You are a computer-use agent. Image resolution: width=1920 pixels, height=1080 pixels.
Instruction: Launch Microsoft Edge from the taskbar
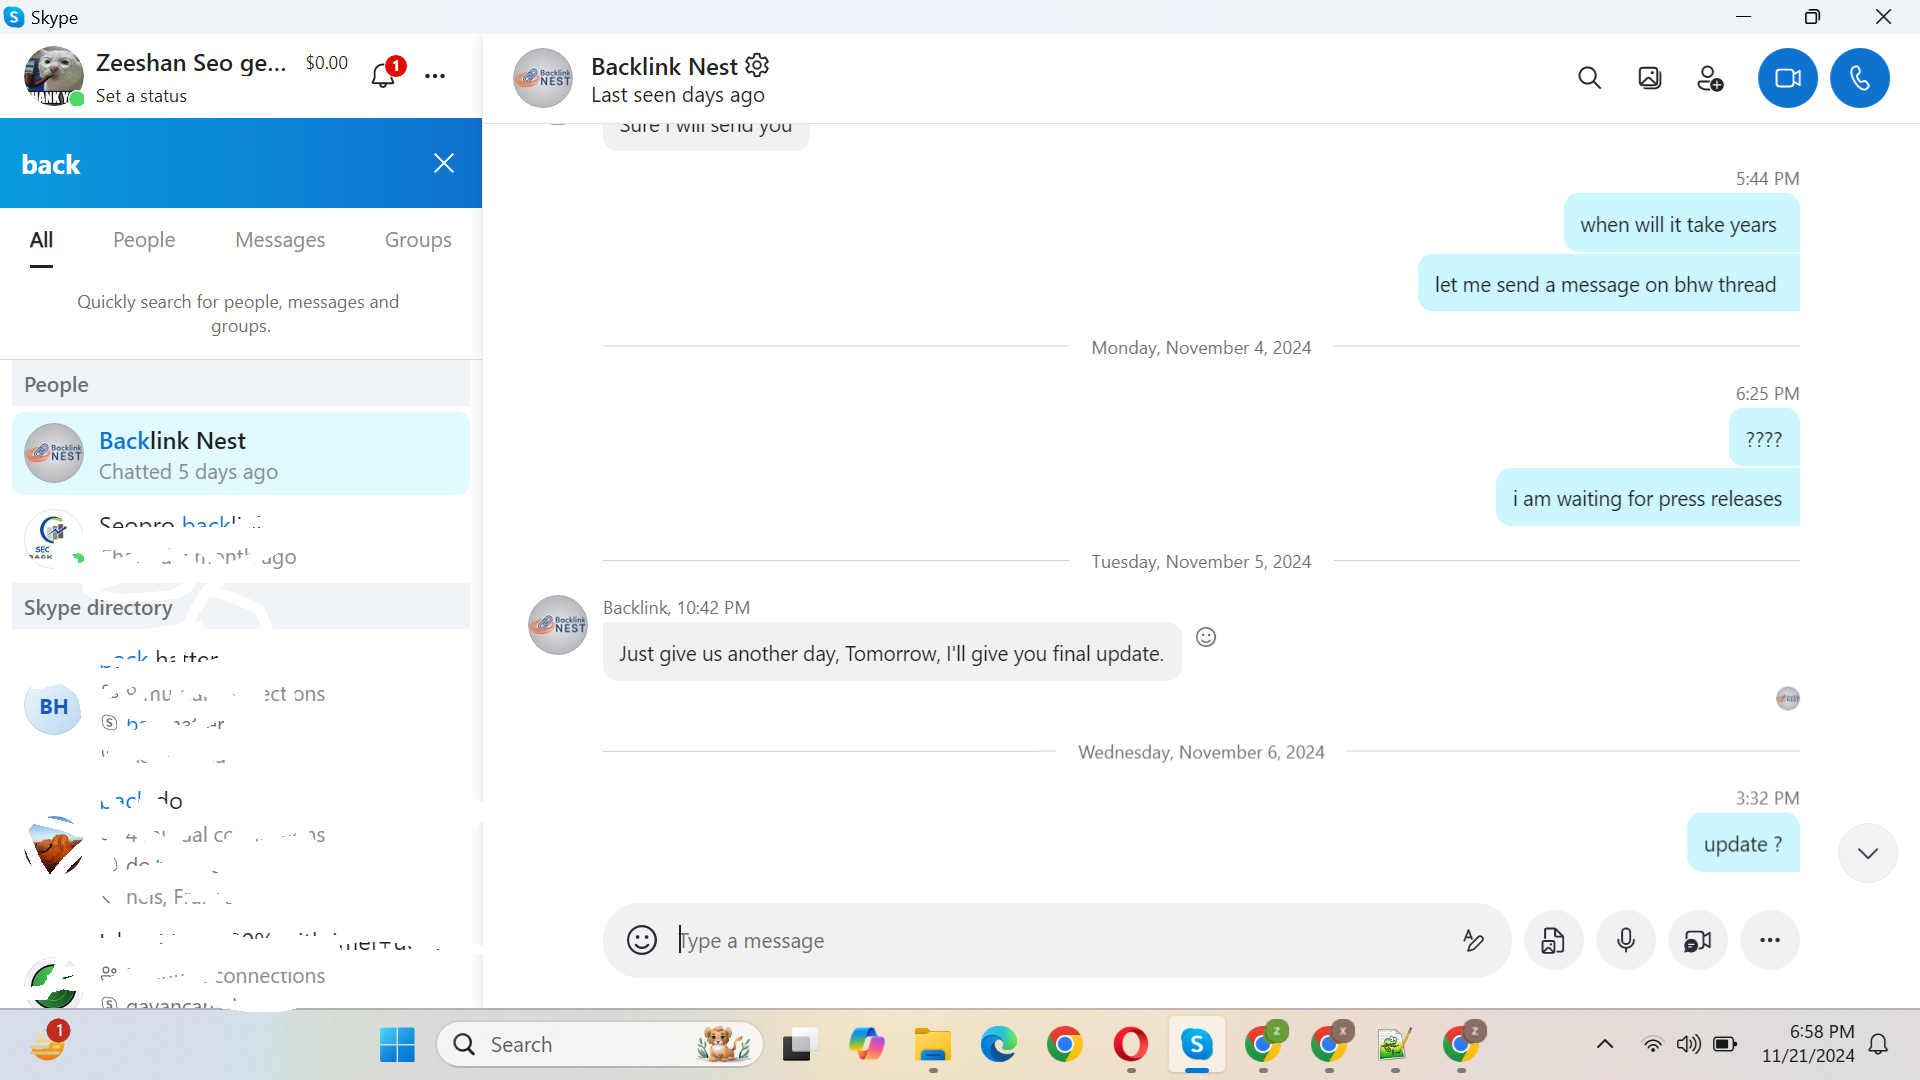[998, 1045]
